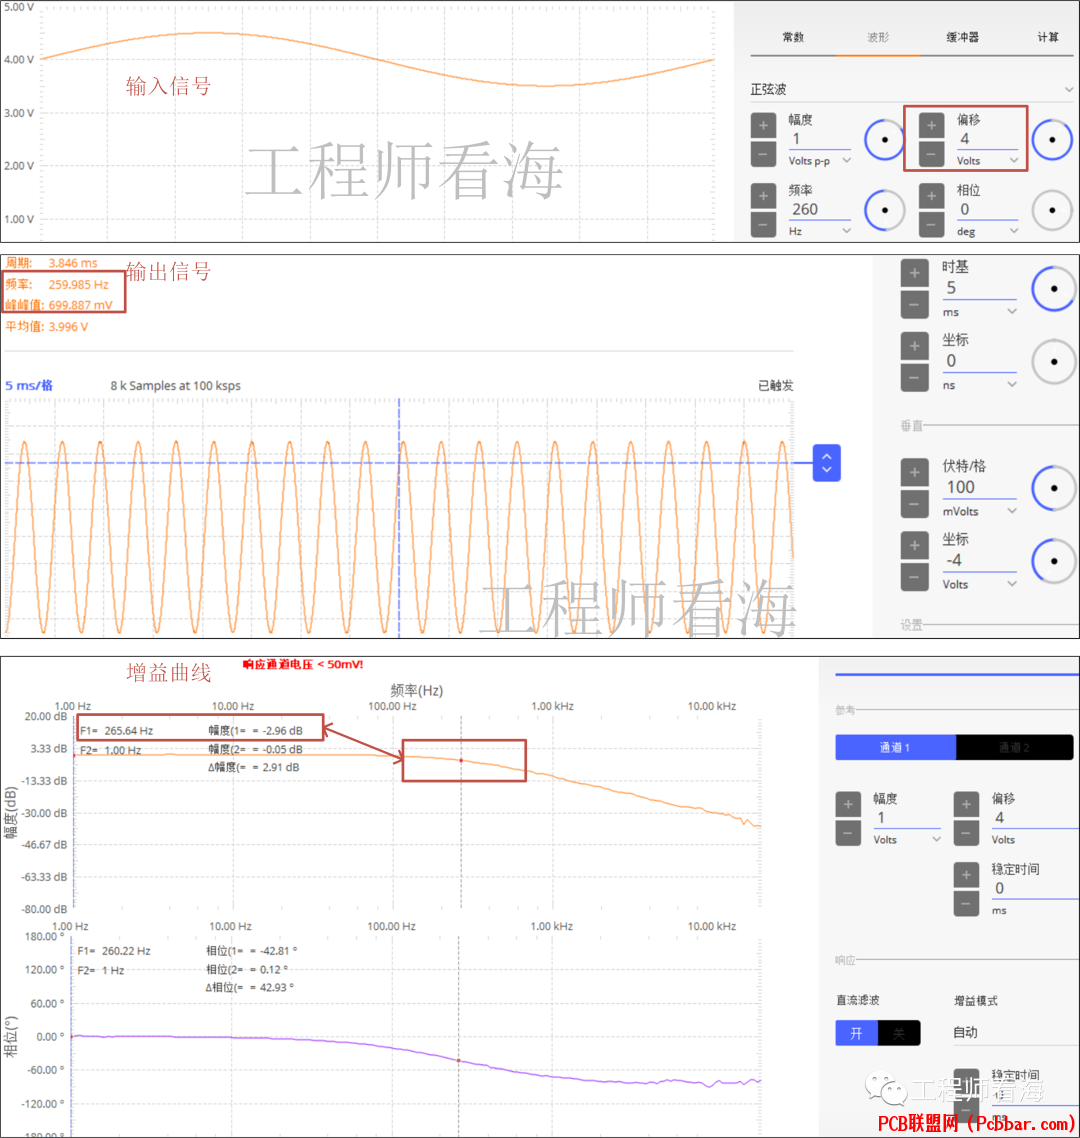Decrease 频率 frequency with minus button

pyautogui.click(x=763, y=224)
